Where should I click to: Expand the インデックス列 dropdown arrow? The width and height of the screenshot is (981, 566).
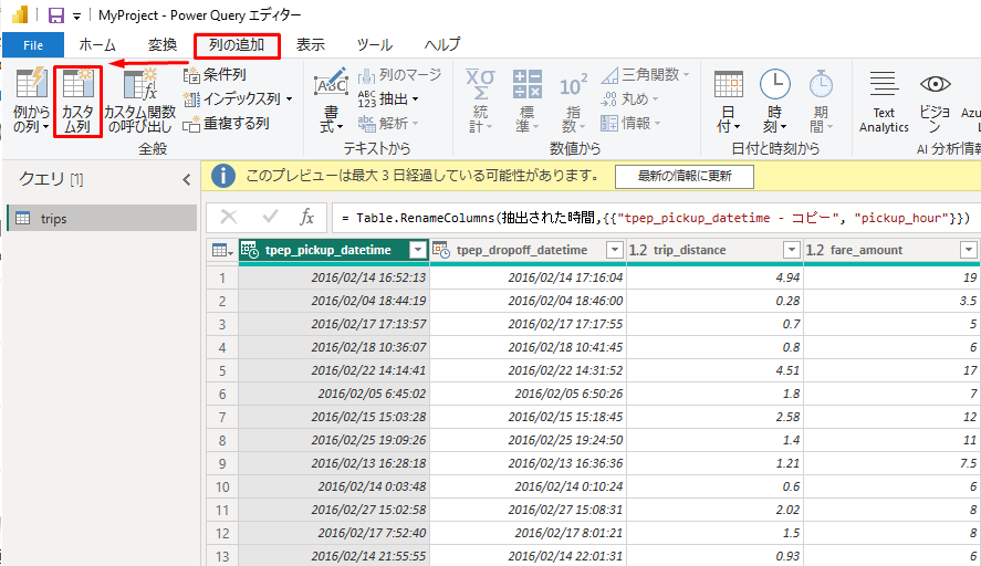(x=289, y=99)
